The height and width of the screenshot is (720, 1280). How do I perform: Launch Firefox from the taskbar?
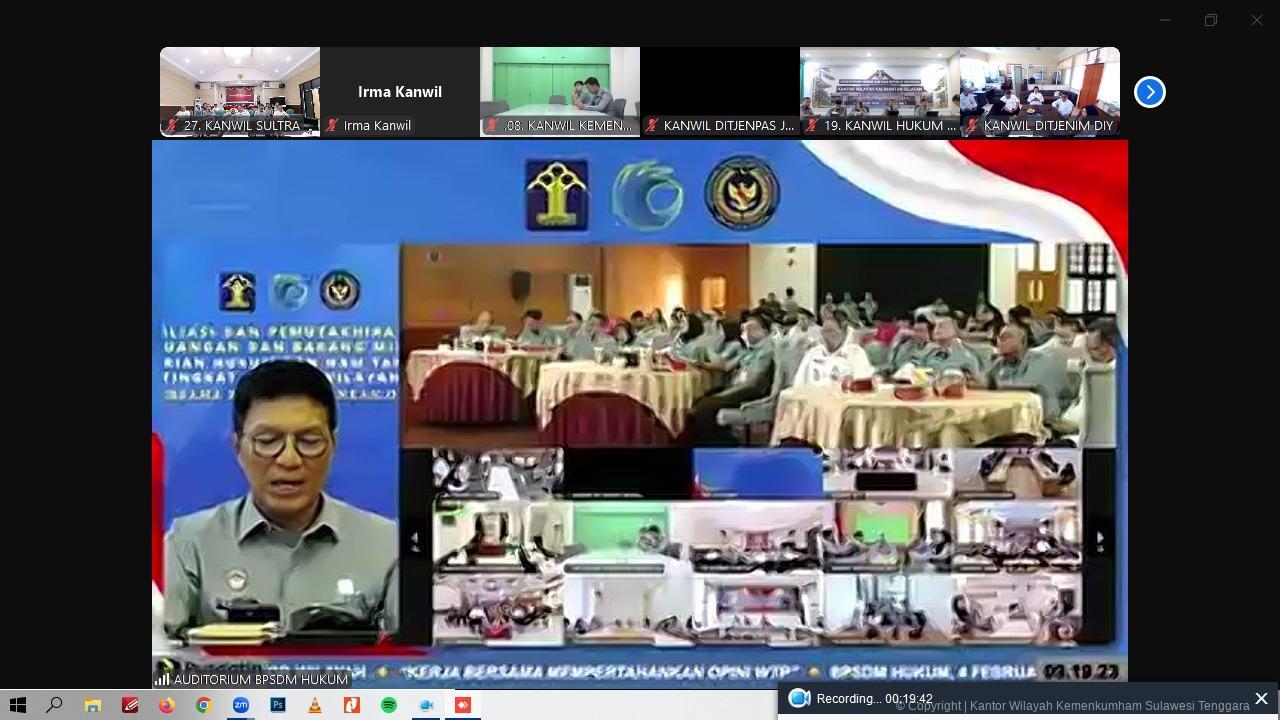pyautogui.click(x=166, y=705)
